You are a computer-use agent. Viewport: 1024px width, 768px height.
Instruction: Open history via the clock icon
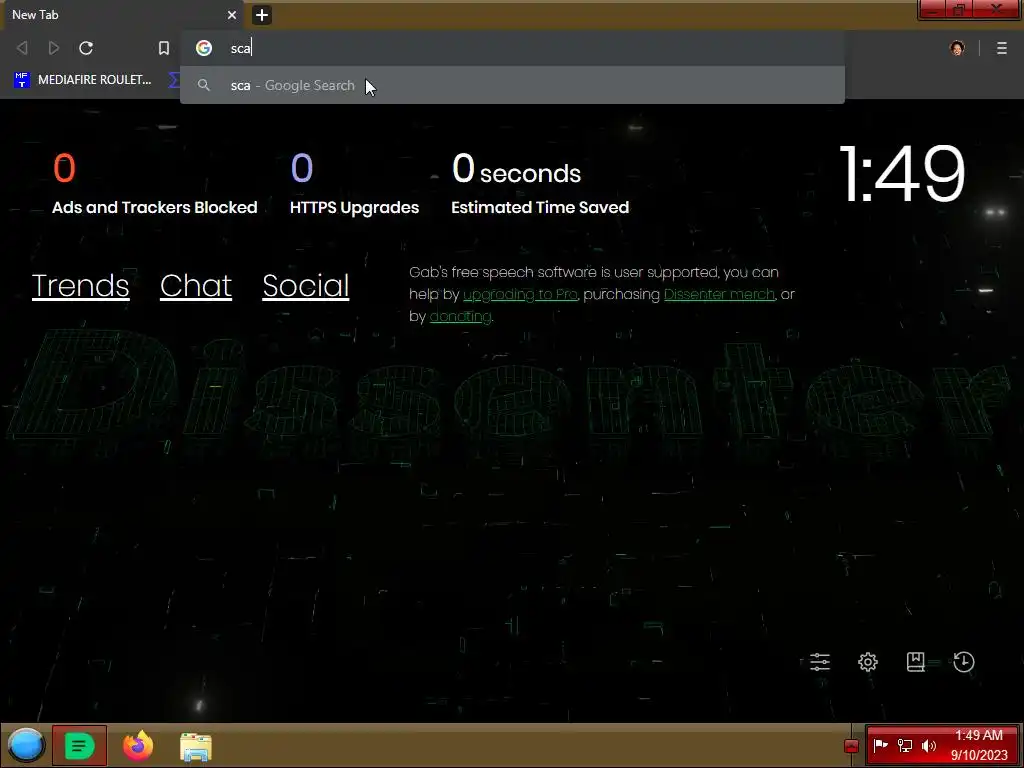click(963, 662)
